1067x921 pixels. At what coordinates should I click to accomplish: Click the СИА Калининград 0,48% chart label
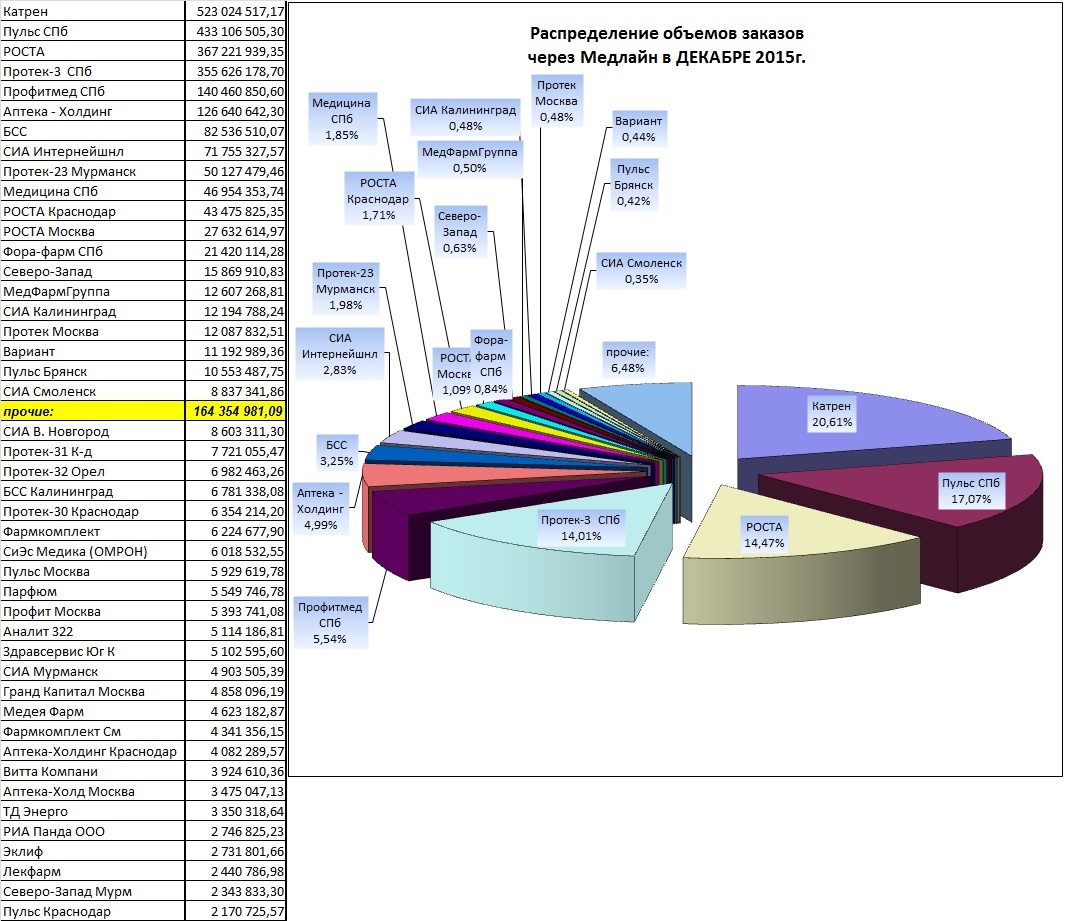click(x=465, y=118)
